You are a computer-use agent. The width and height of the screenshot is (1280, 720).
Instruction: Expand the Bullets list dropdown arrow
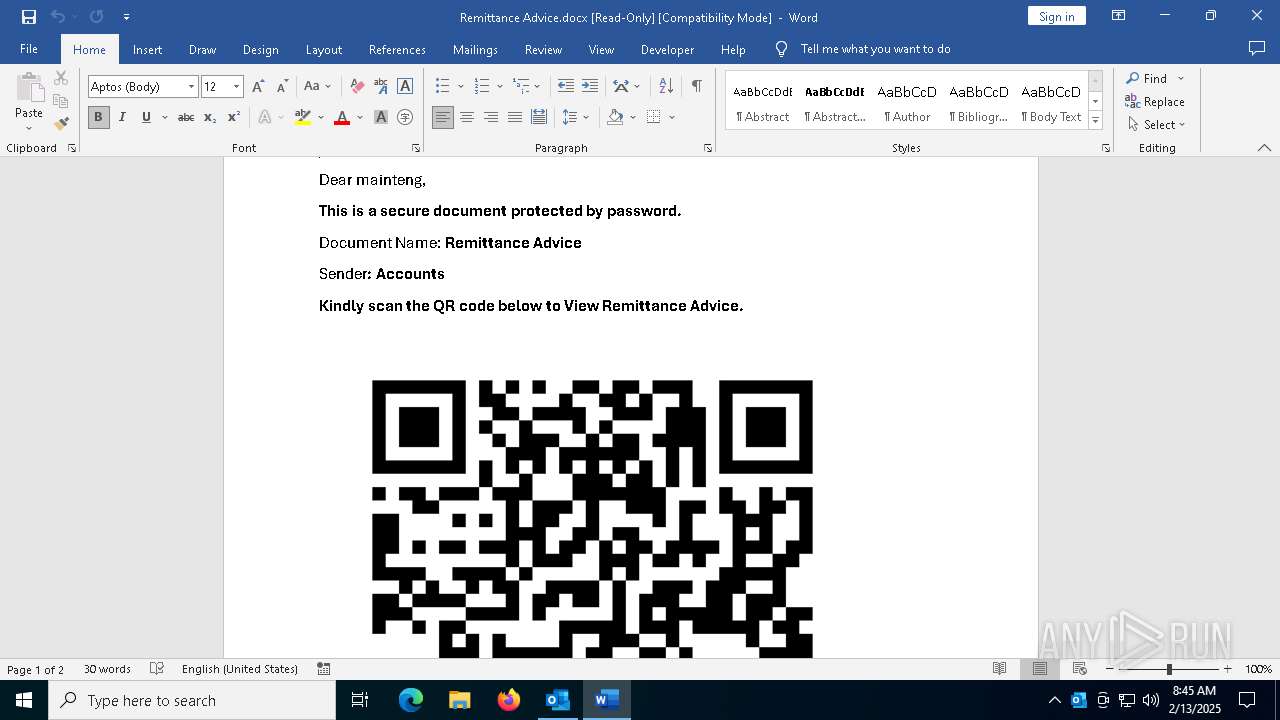(461, 87)
